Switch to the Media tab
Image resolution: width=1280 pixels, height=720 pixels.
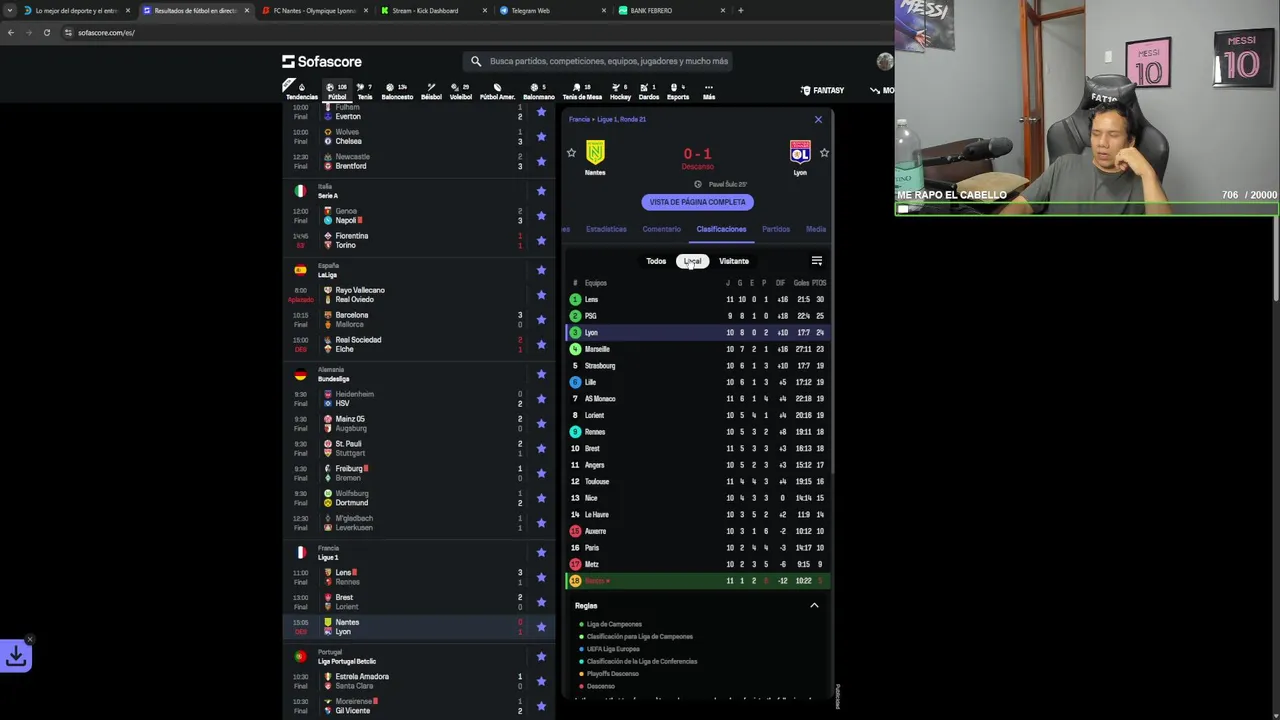816,229
